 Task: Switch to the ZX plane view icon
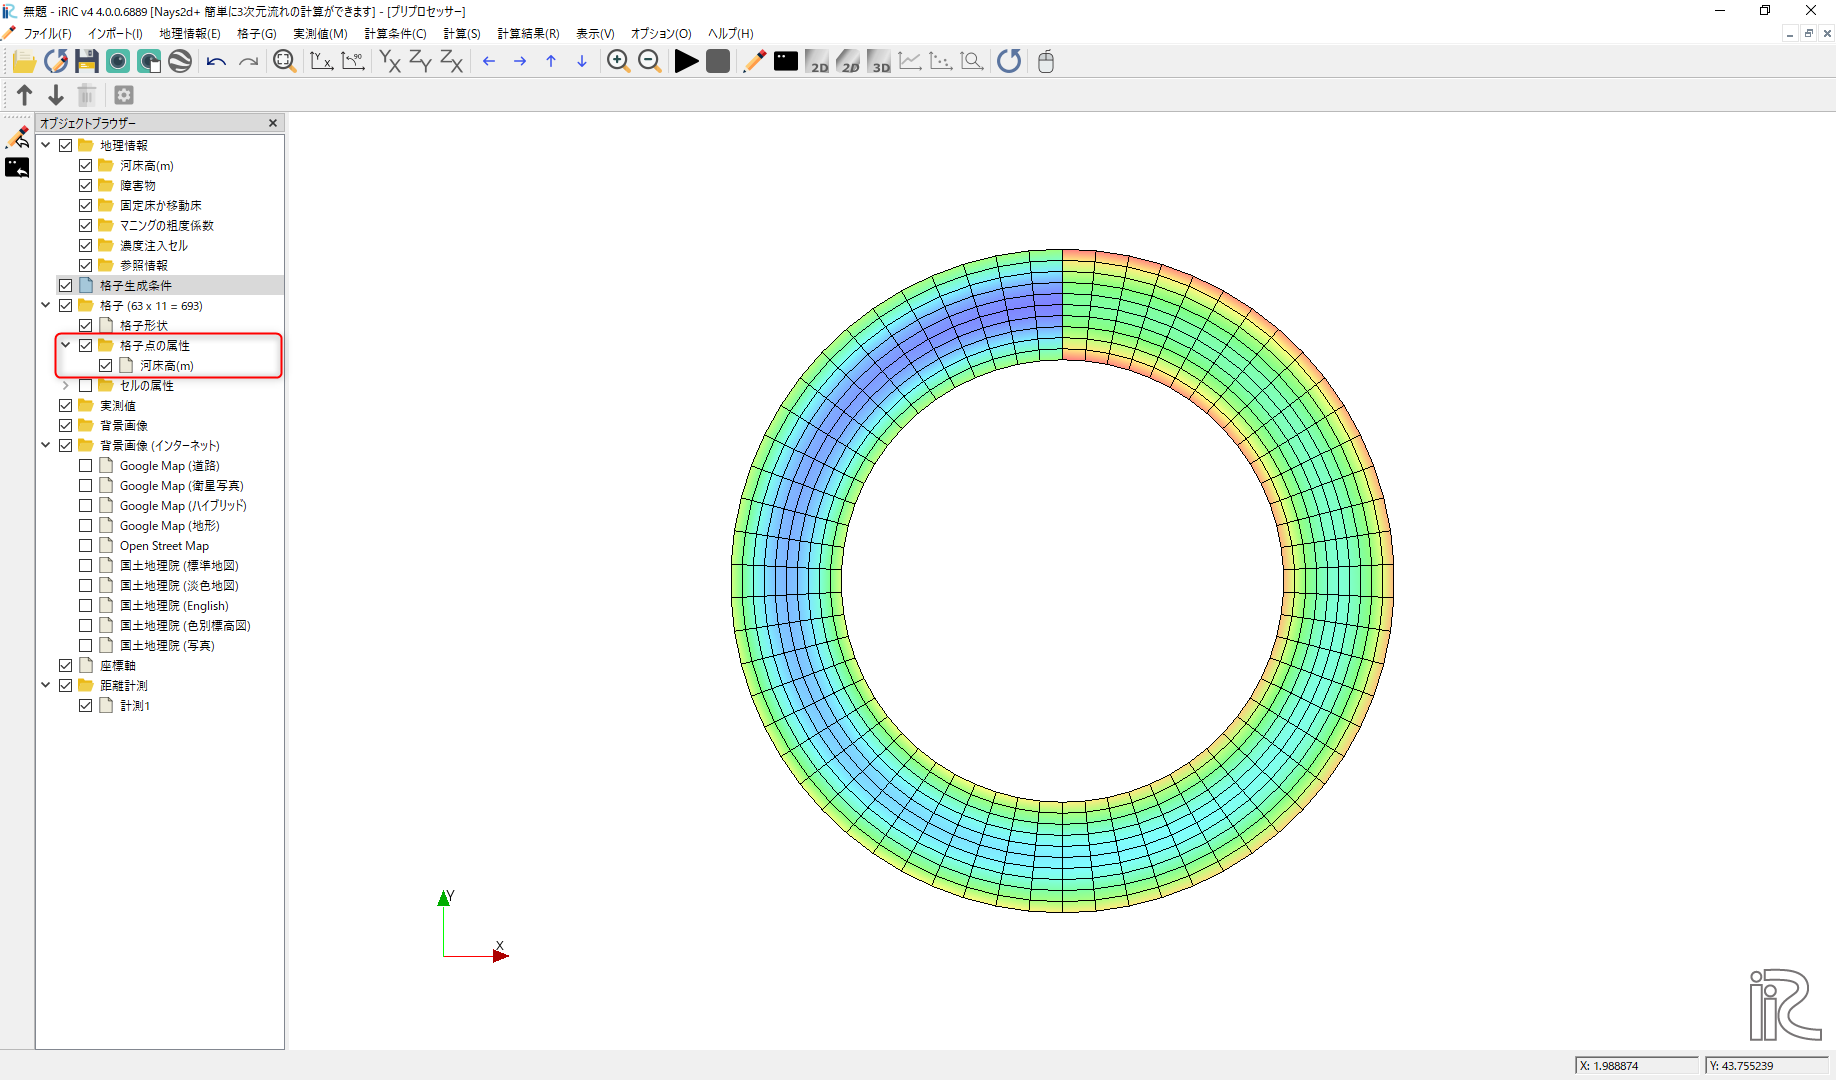pyautogui.click(x=452, y=62)
